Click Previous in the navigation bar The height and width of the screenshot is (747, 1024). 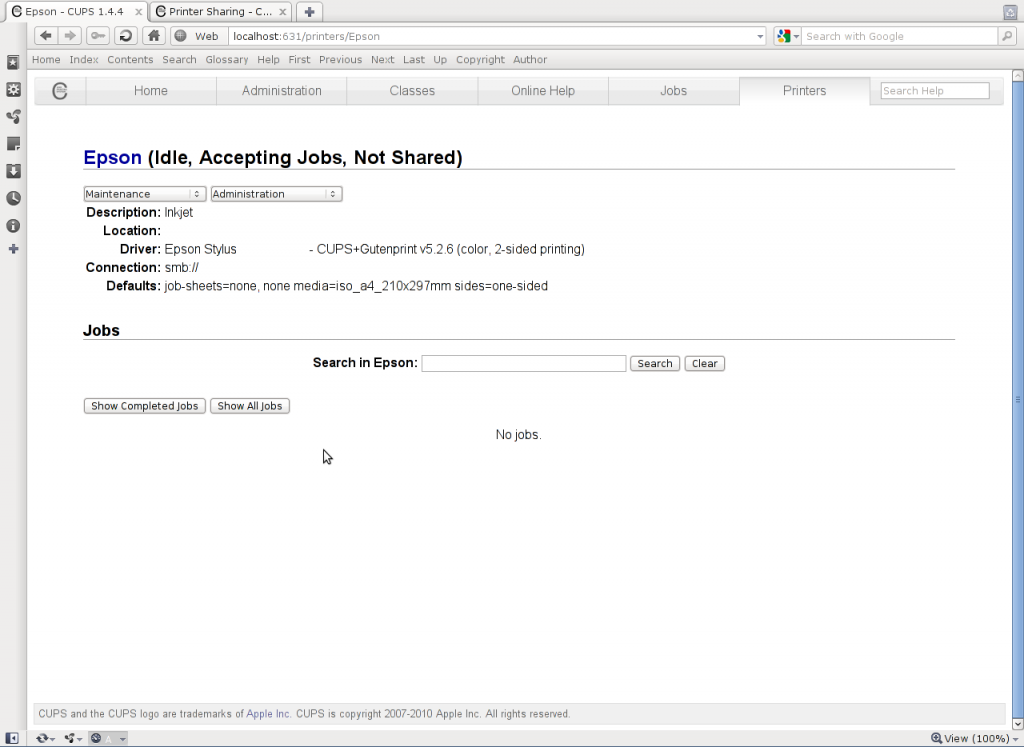pos(340,59)
